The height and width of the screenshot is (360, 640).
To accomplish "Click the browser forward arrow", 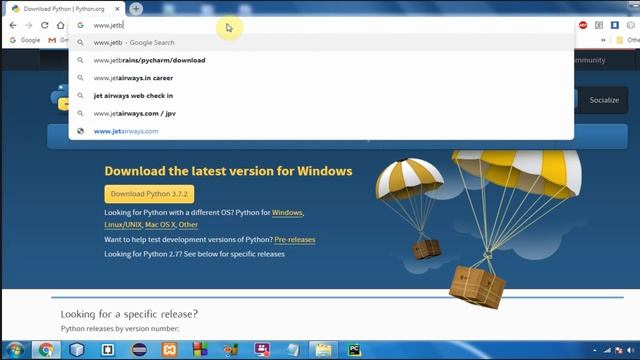I will click(x=28, y=25).
